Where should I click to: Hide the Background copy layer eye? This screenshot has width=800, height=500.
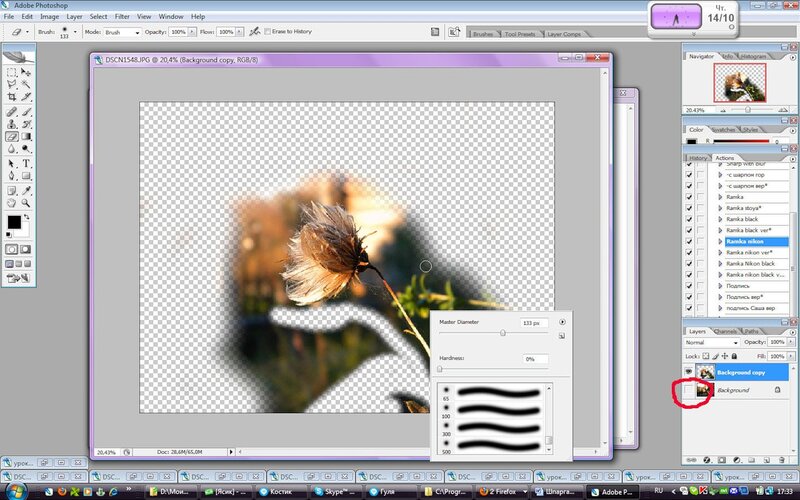[x=689, y=372]
